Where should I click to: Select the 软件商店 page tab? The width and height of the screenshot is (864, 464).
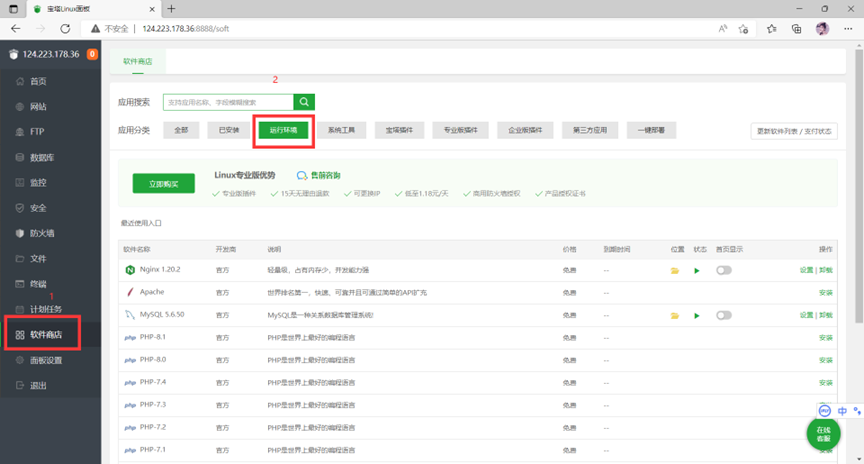pyautogui.click(x=138, y=61)
